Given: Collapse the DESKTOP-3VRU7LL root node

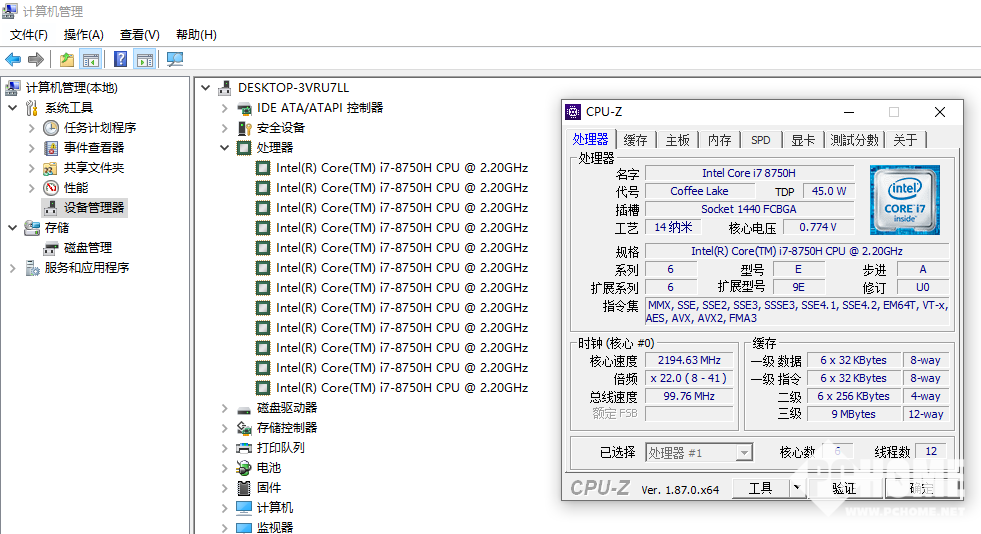Looking at the screenshot, I should pyautogui.click(x=205, y=88).
